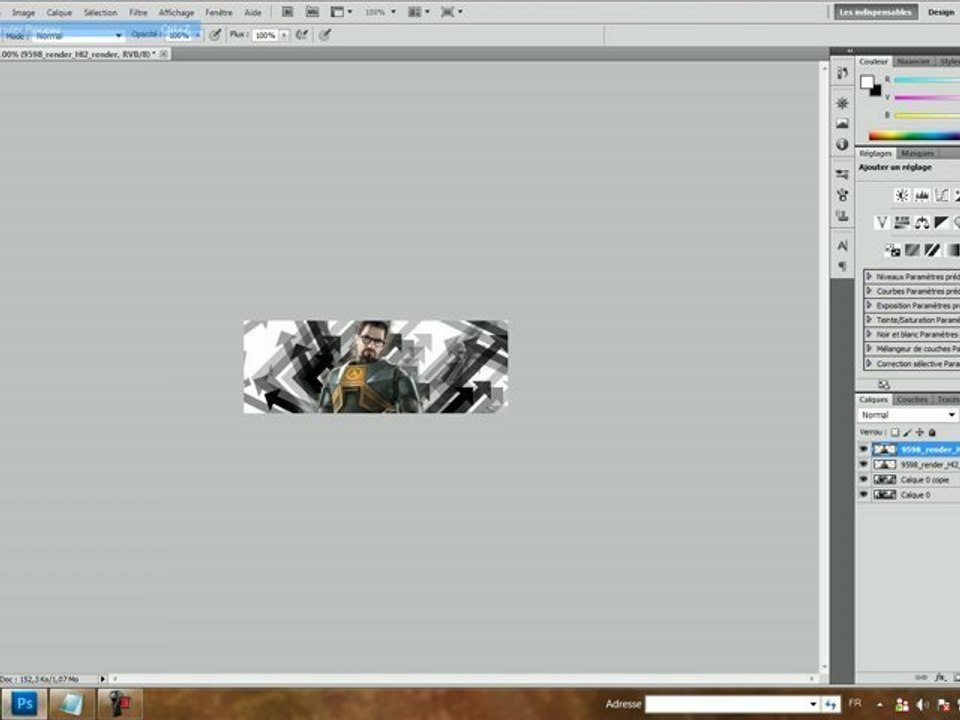Add a Curves adjustment icon
The height and width of the screenshot is (720, 960).
[x=942, y=195]
